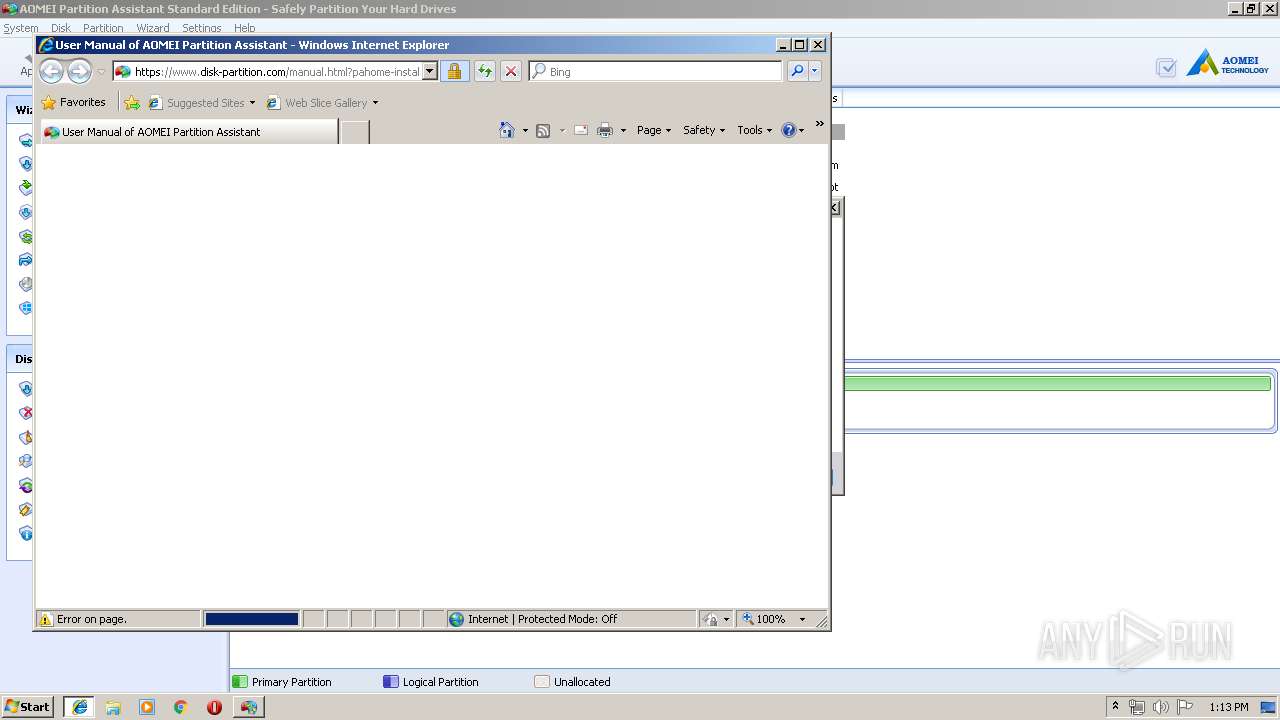This screenshot has width=1280, height=720.
Task: Open the recent pages dropdown beside Forward
Action: [101, 72]
